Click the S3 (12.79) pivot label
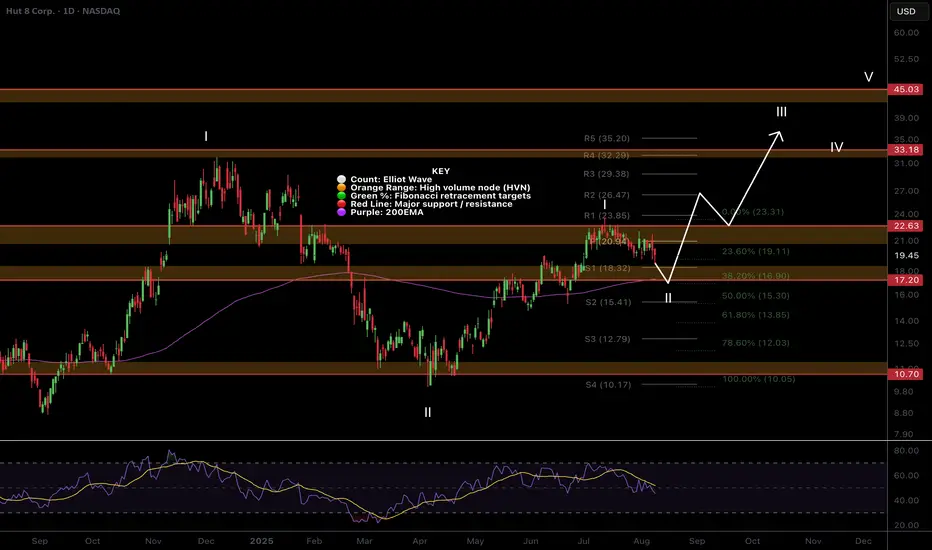 coord(607,340)
